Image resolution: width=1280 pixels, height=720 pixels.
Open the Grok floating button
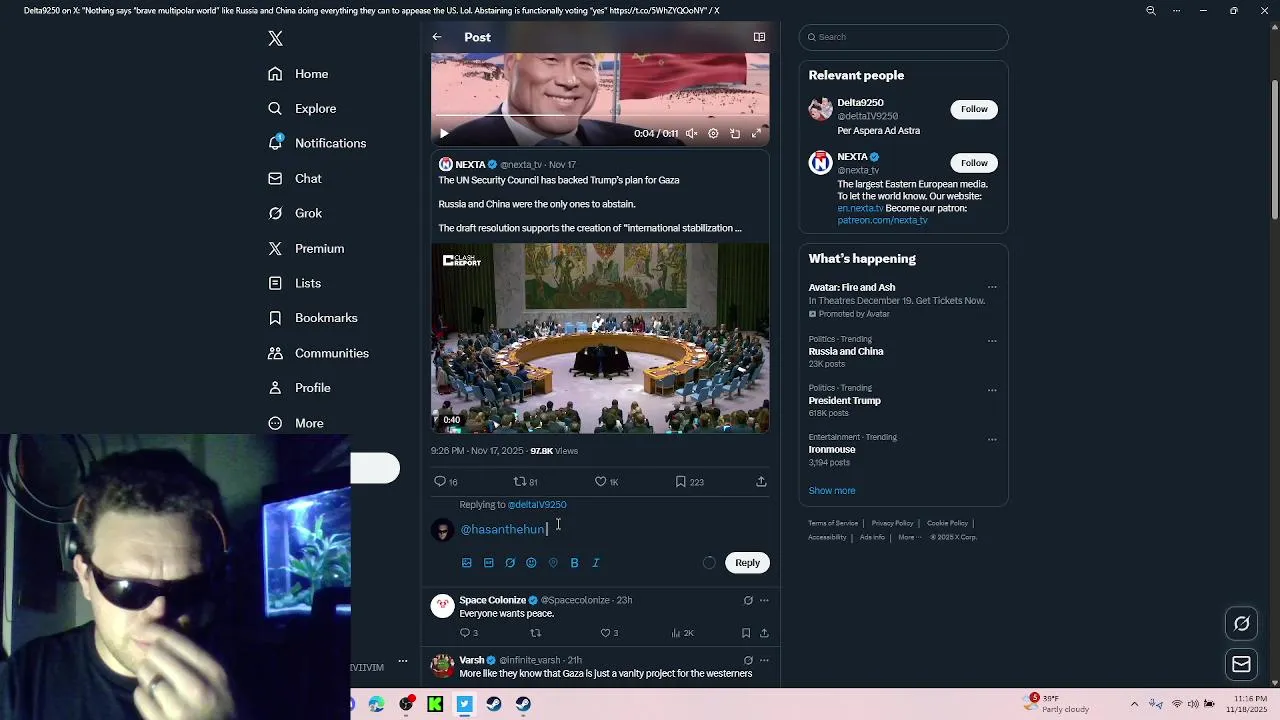click(x=1242, y=624)
